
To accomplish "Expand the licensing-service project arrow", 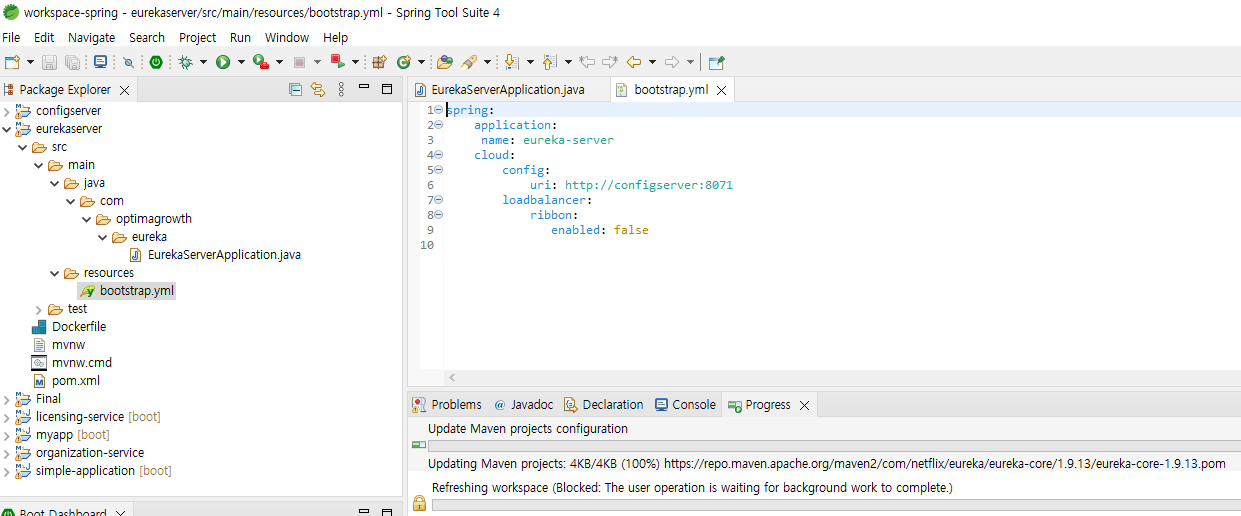I will [x=7, y=417].
